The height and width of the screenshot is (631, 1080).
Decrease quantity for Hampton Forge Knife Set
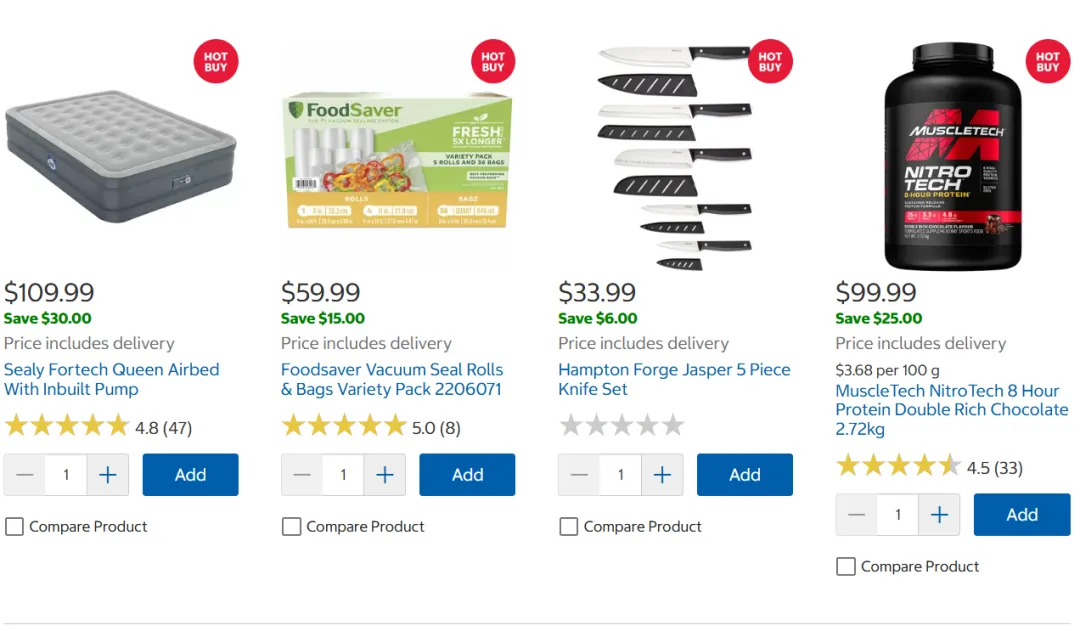click(x=579, y=475)
